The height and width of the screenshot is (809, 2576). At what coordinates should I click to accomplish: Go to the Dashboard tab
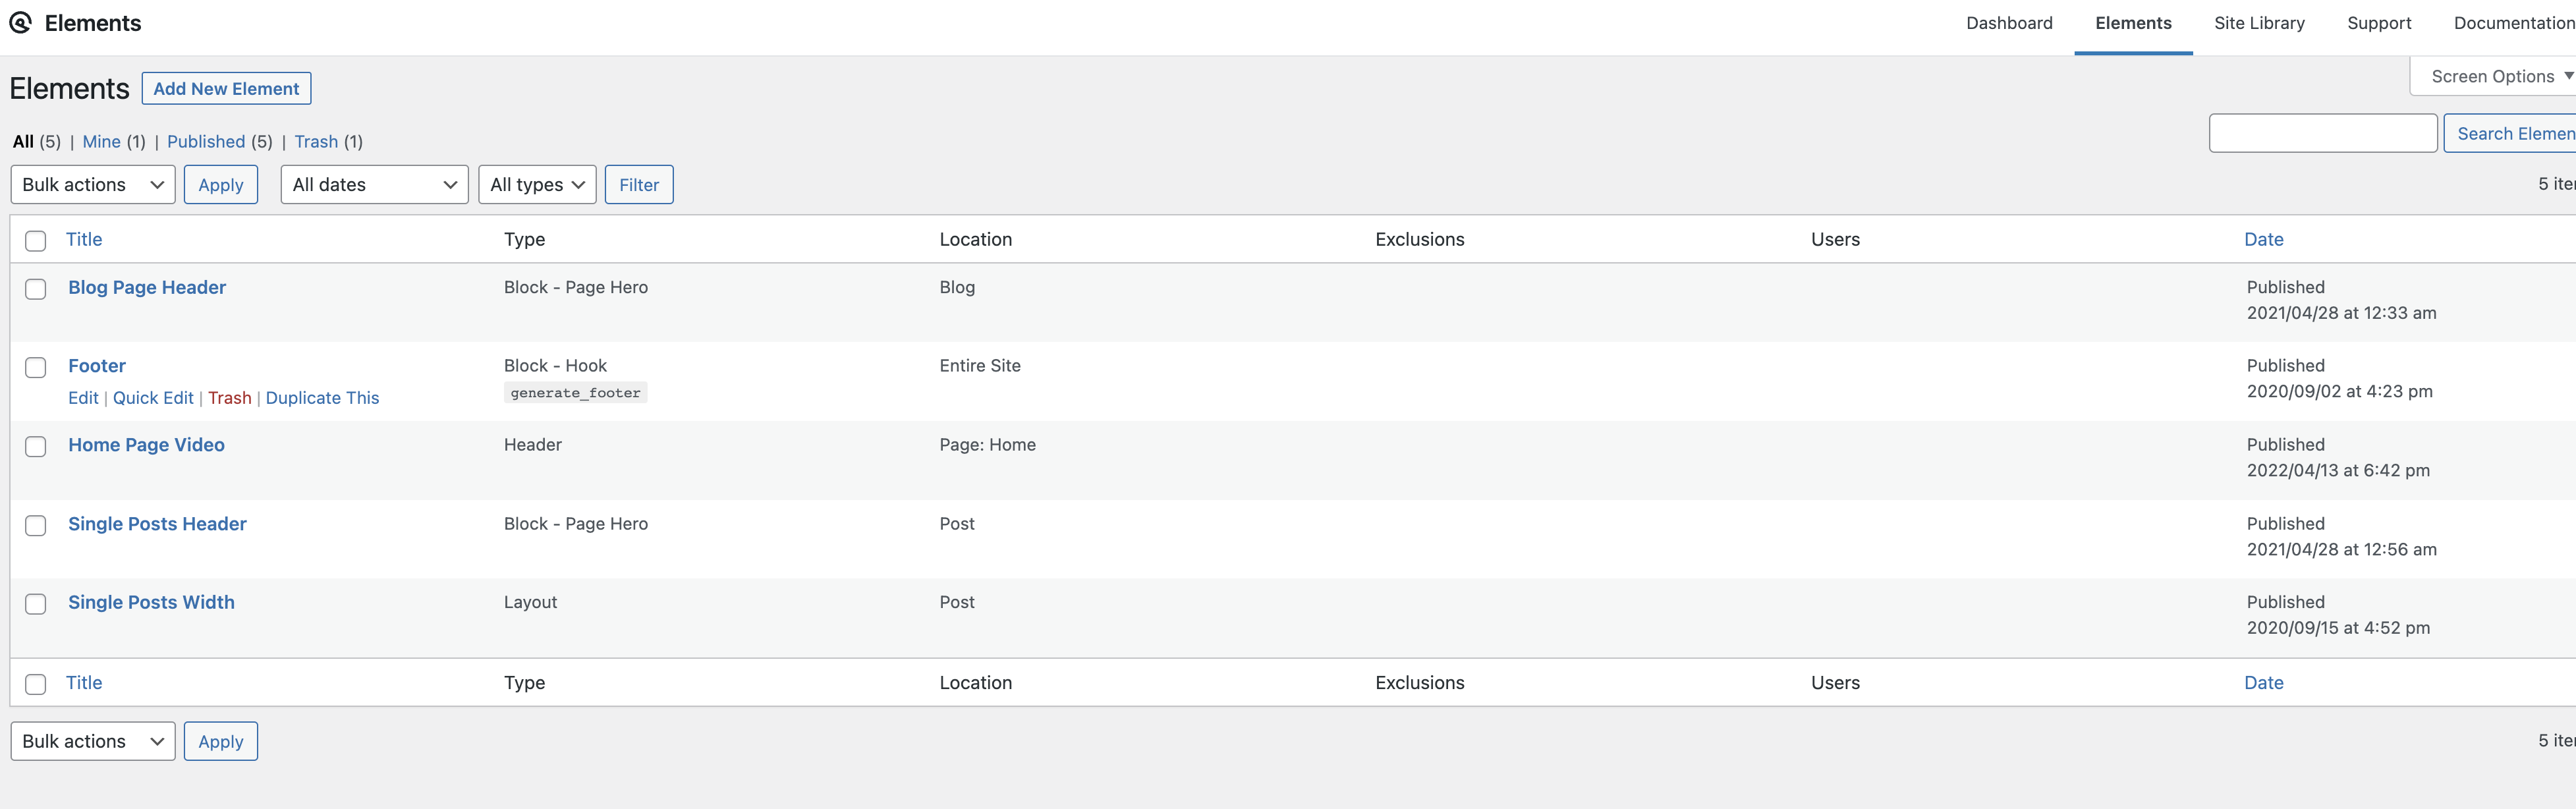point(2009,23)
